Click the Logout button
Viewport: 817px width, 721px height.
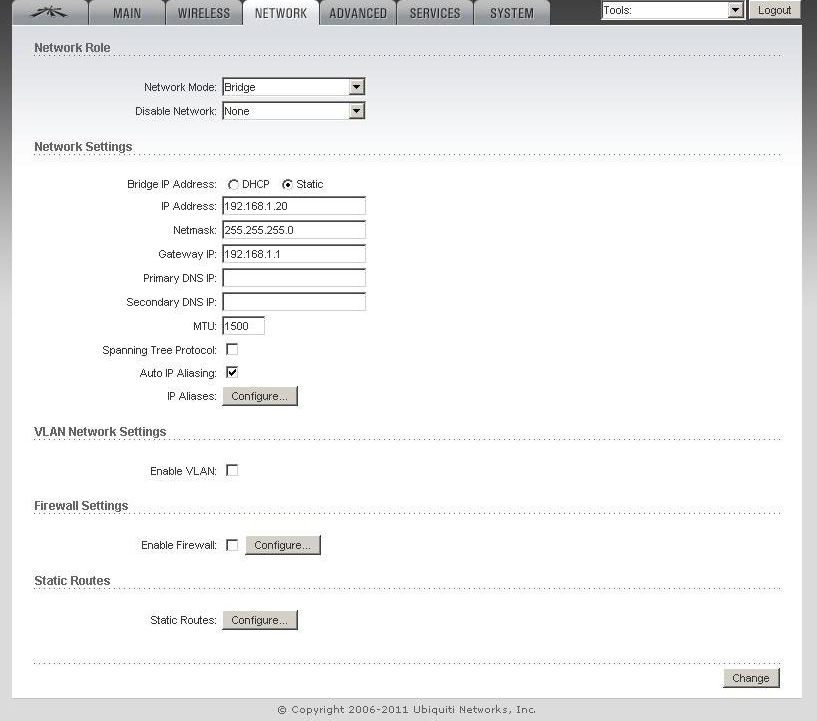[774, 10]
